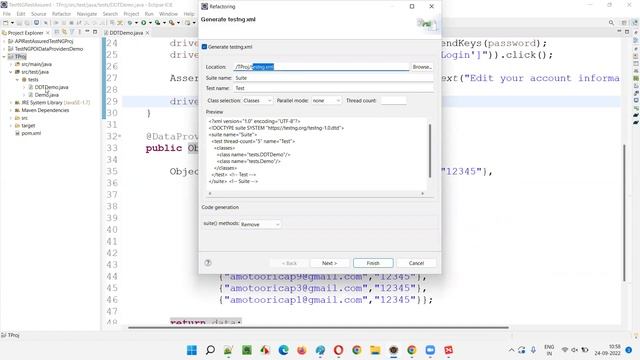Launch Opera from the taskbar
640x360 pixels.
338,350
